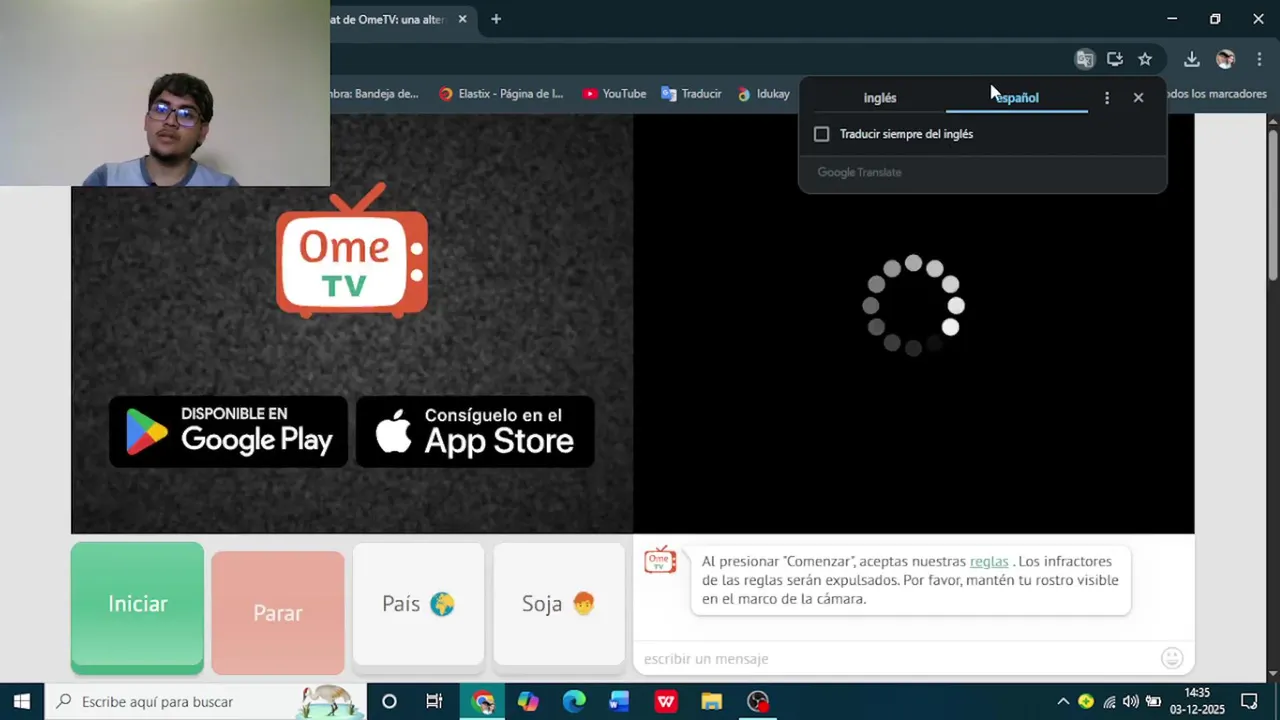This screenshot has height=720, width=1280.
Task: Open Copilot from the taskbar
Action: (x=528, y=701)
